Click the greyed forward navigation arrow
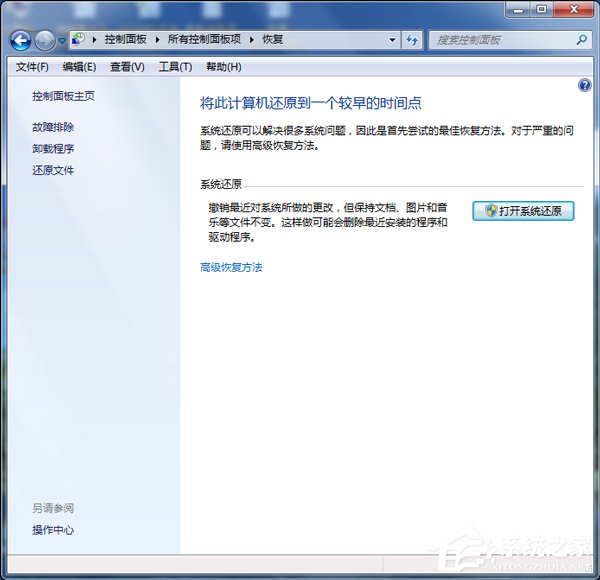The height and width of the screenshot is (580, 600). pos(45,40)
